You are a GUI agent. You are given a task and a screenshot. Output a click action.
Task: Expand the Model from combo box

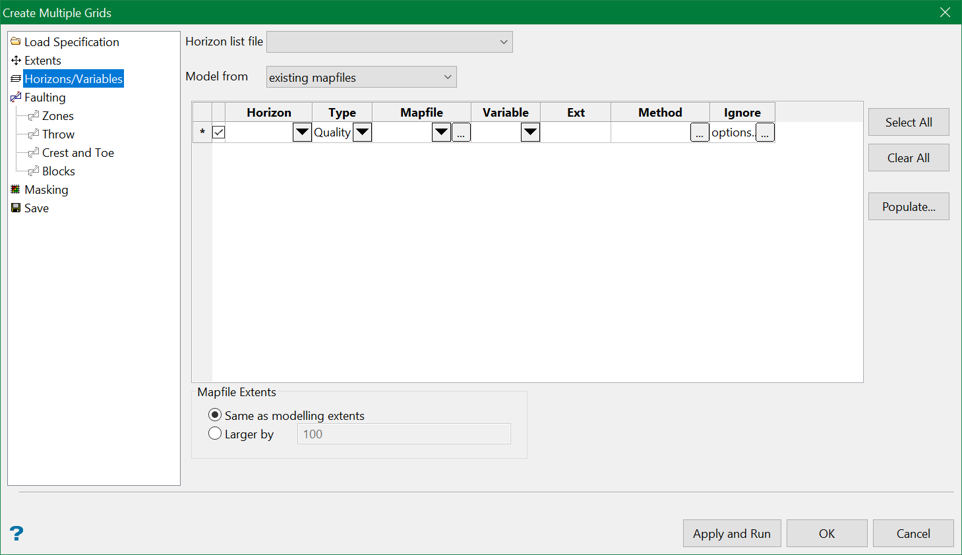click(447, 77)
